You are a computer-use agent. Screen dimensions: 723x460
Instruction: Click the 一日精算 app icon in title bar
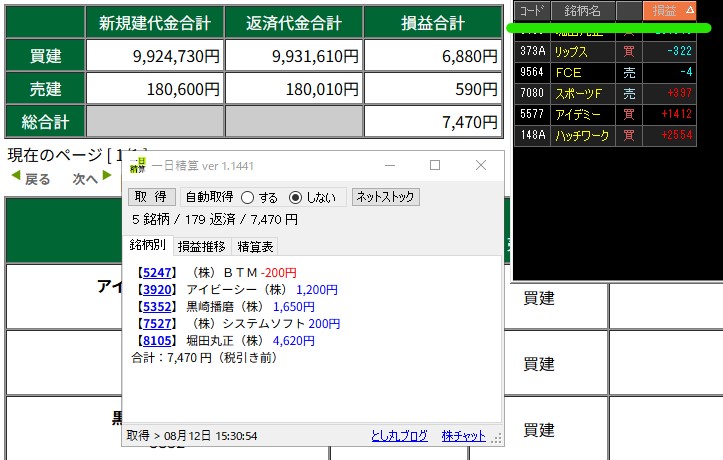click(137, 165)
